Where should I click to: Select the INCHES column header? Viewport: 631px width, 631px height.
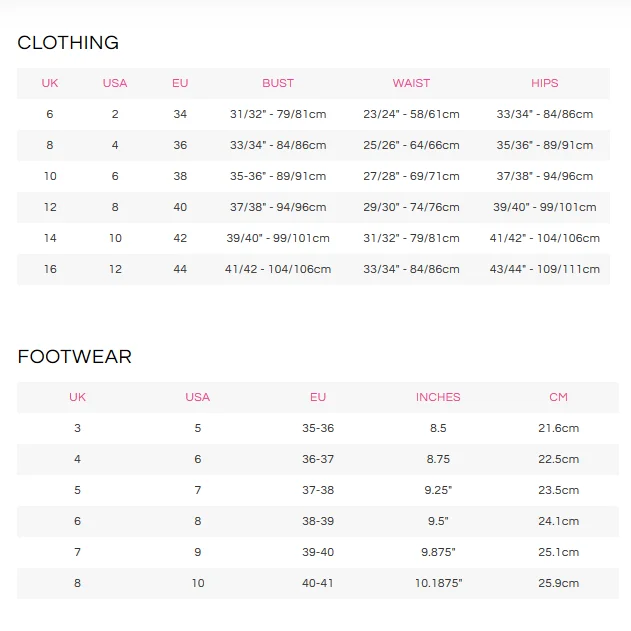pos(438,397)
